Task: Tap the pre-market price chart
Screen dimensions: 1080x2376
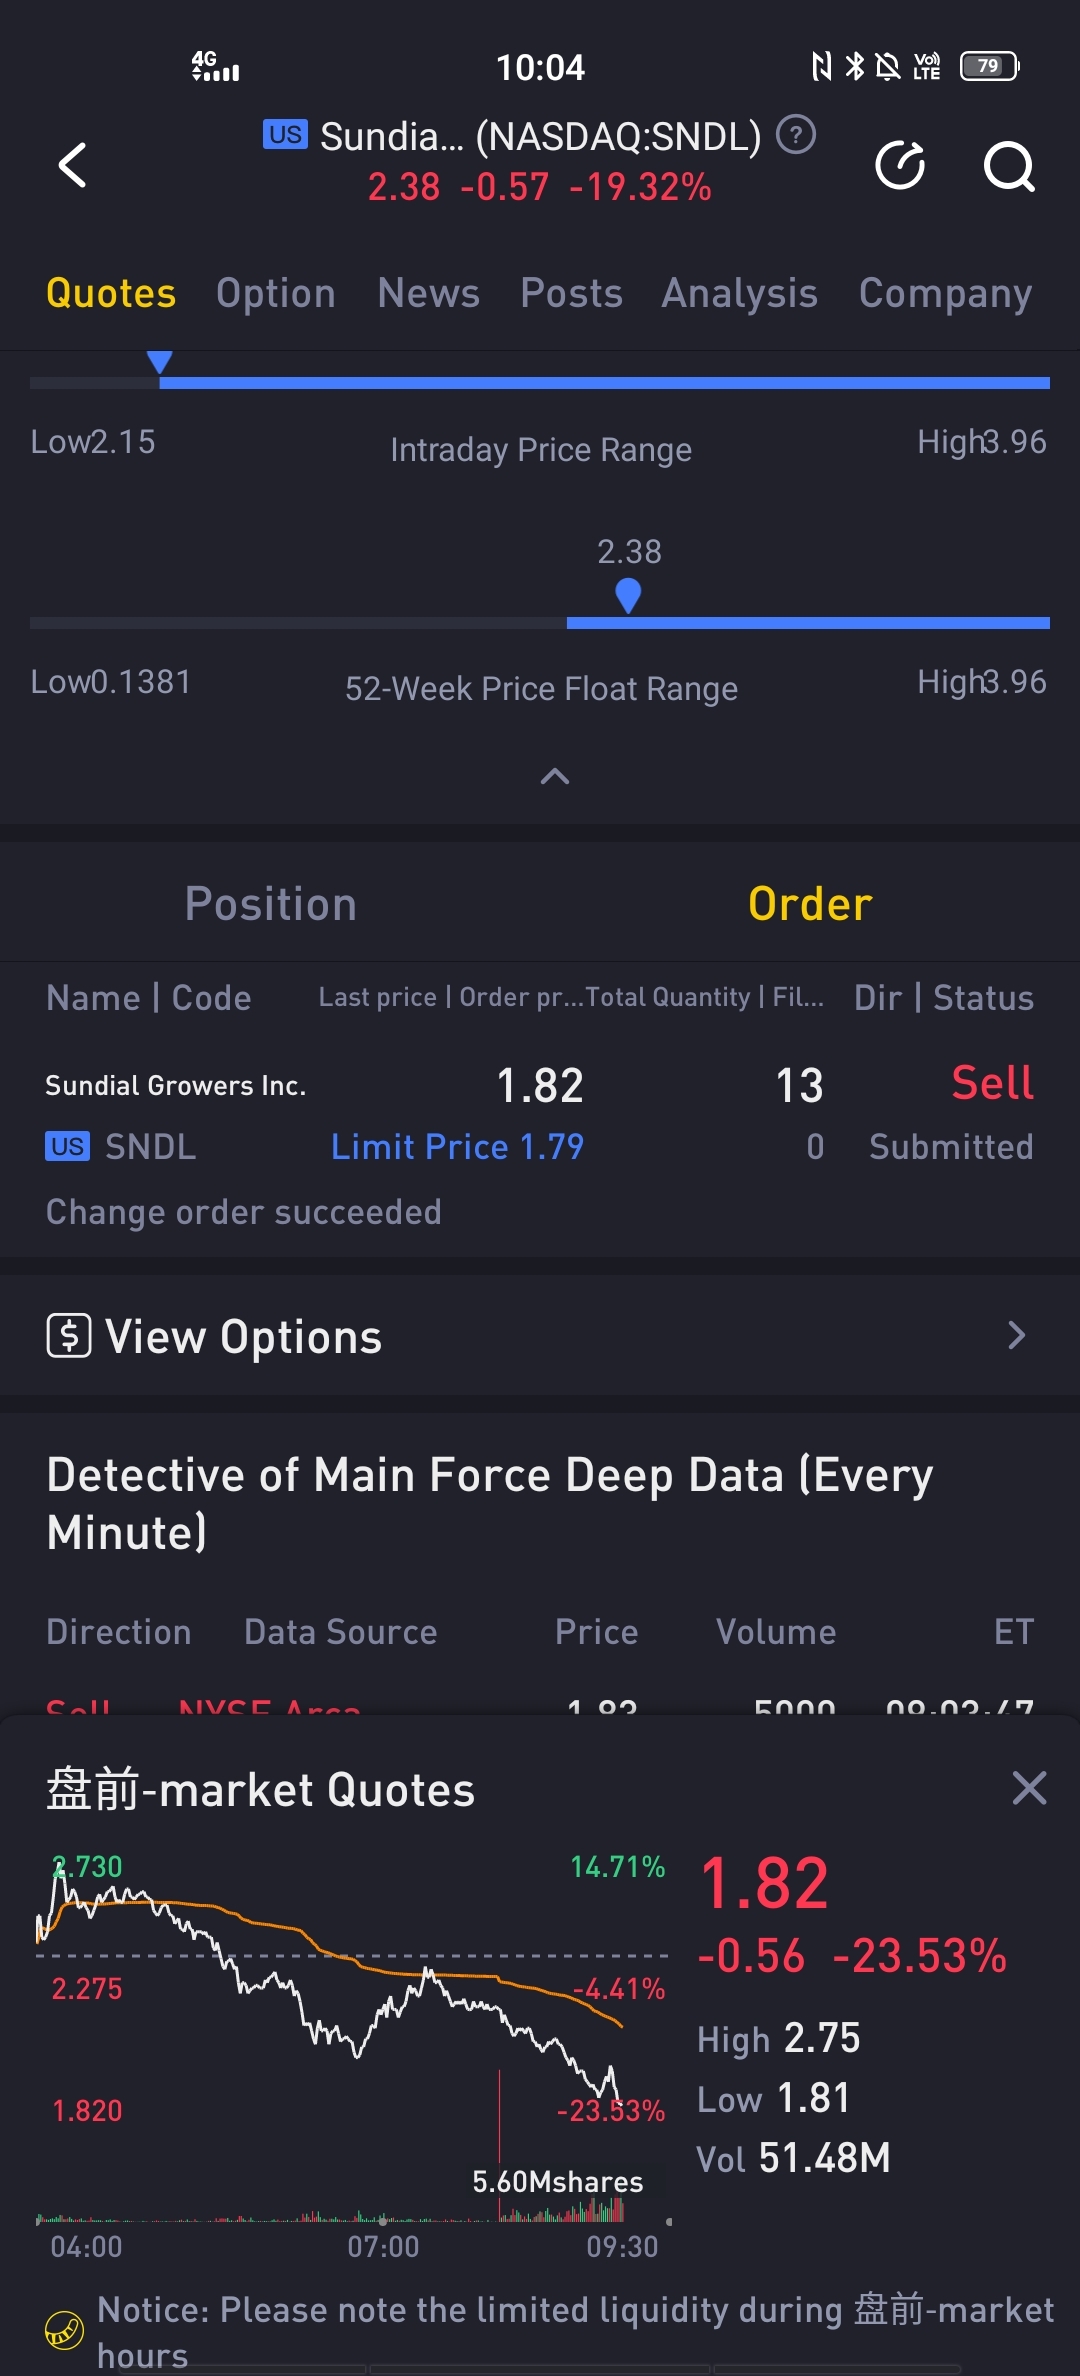Action: pos(352,2040)
